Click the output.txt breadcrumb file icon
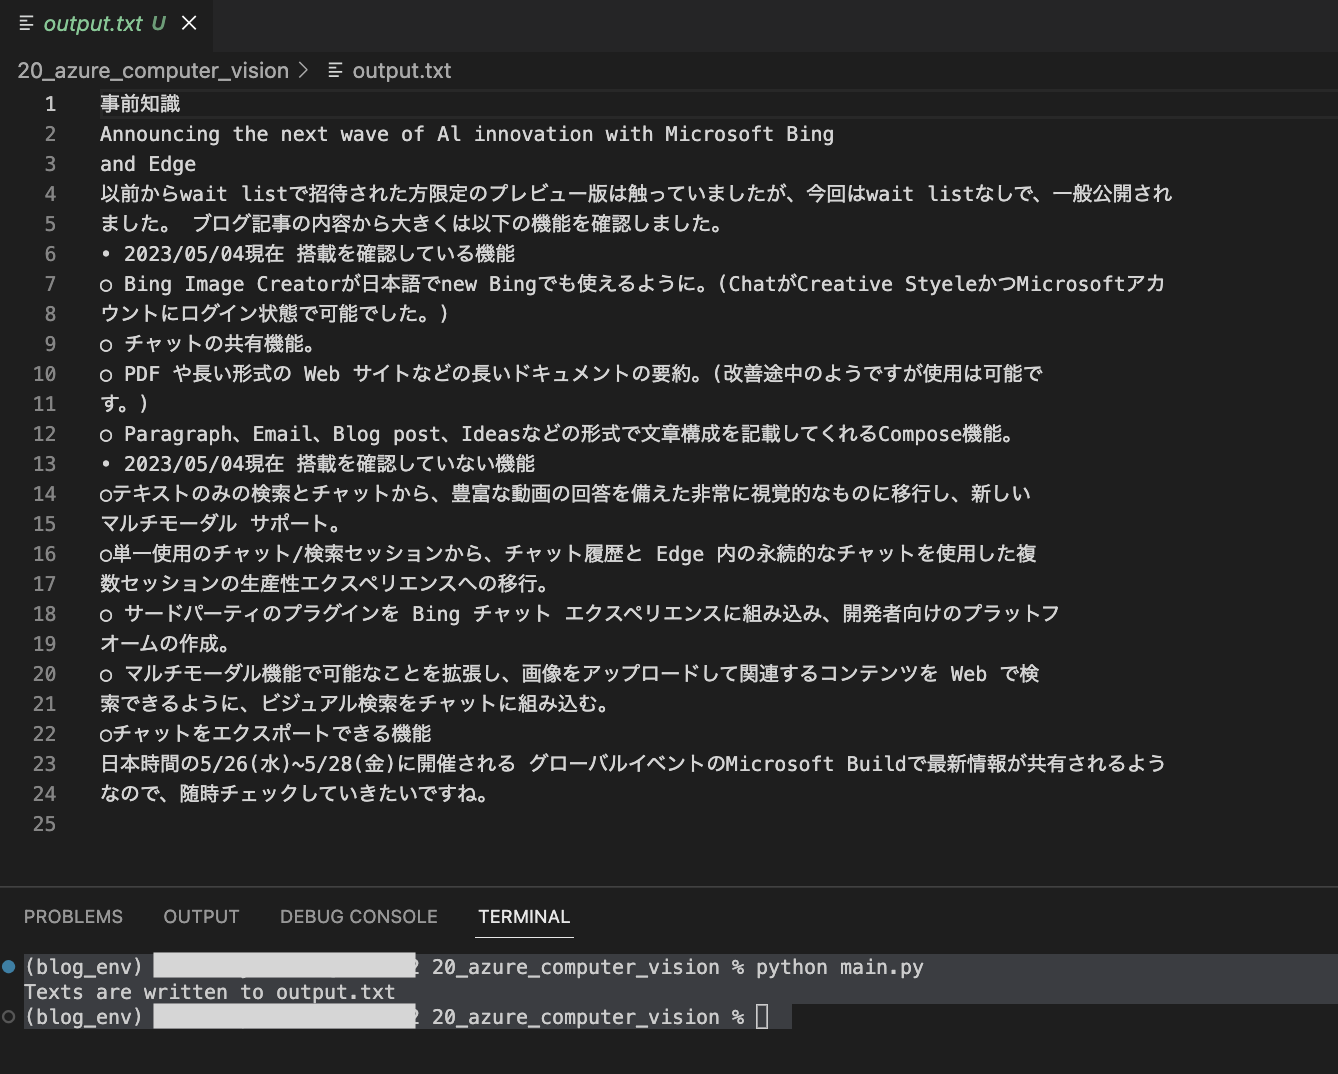Screen dimensions: 1338x1074 coord(335,71)
